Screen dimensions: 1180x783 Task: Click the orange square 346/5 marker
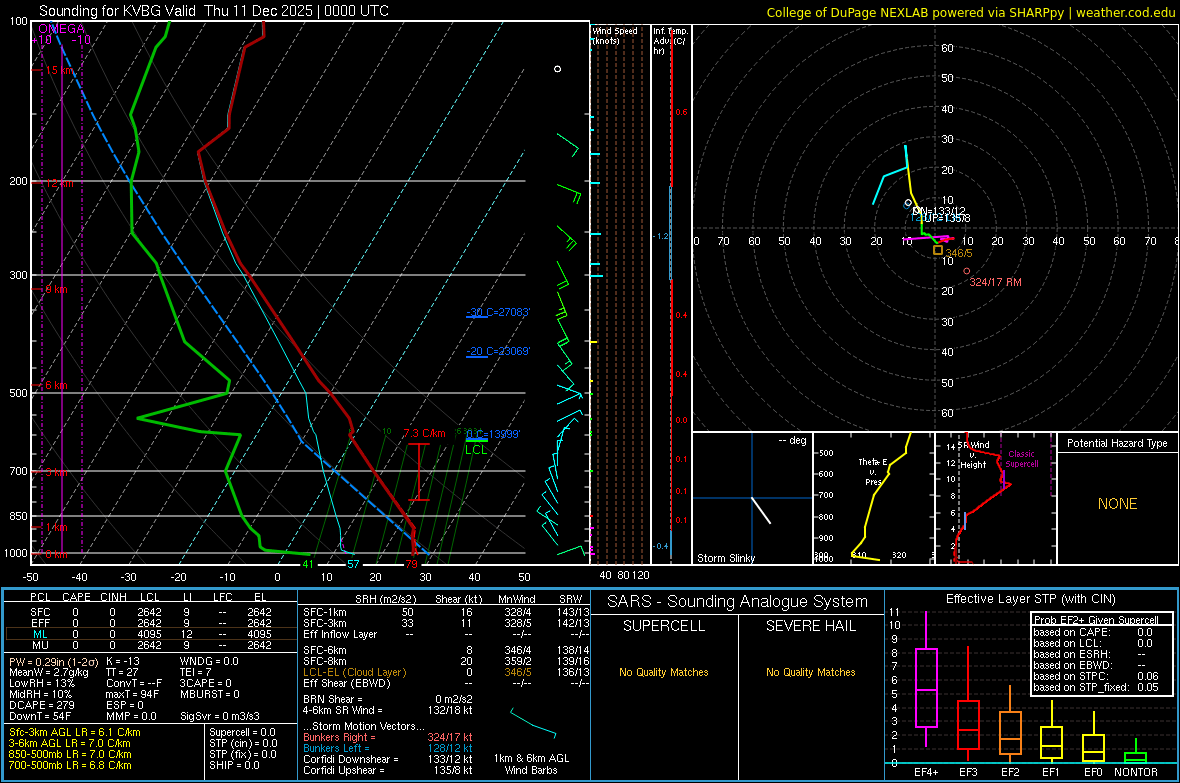point(938,250)
